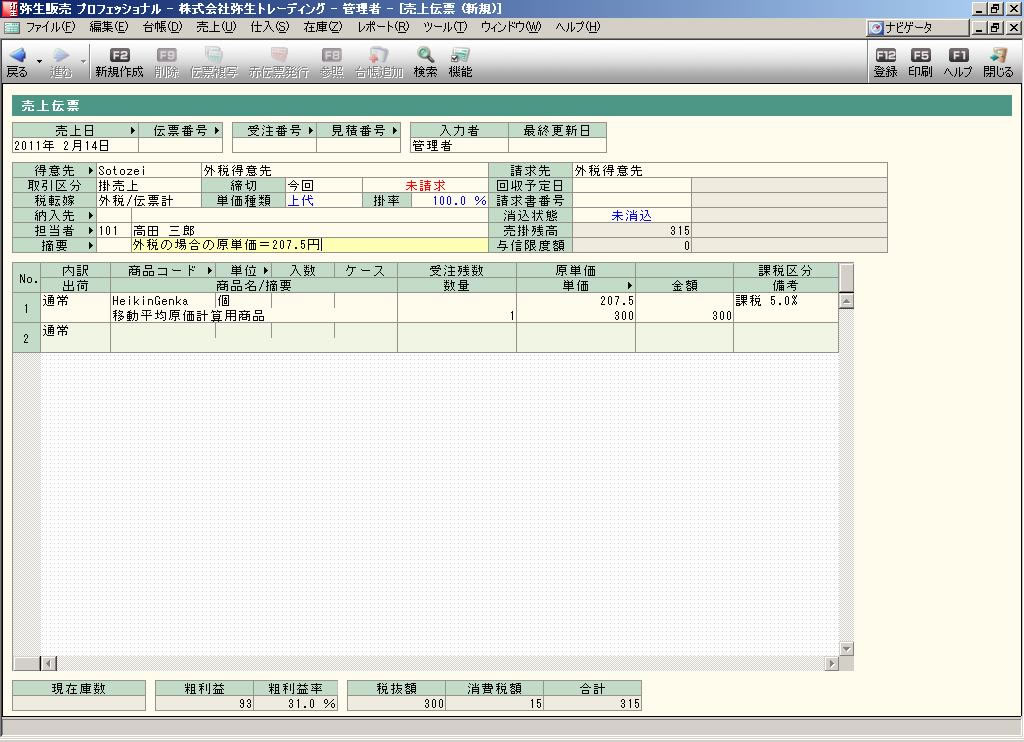Open the 台帳(D) menu
Viewport: 1024px width, 742px height.
pos(162,27)
